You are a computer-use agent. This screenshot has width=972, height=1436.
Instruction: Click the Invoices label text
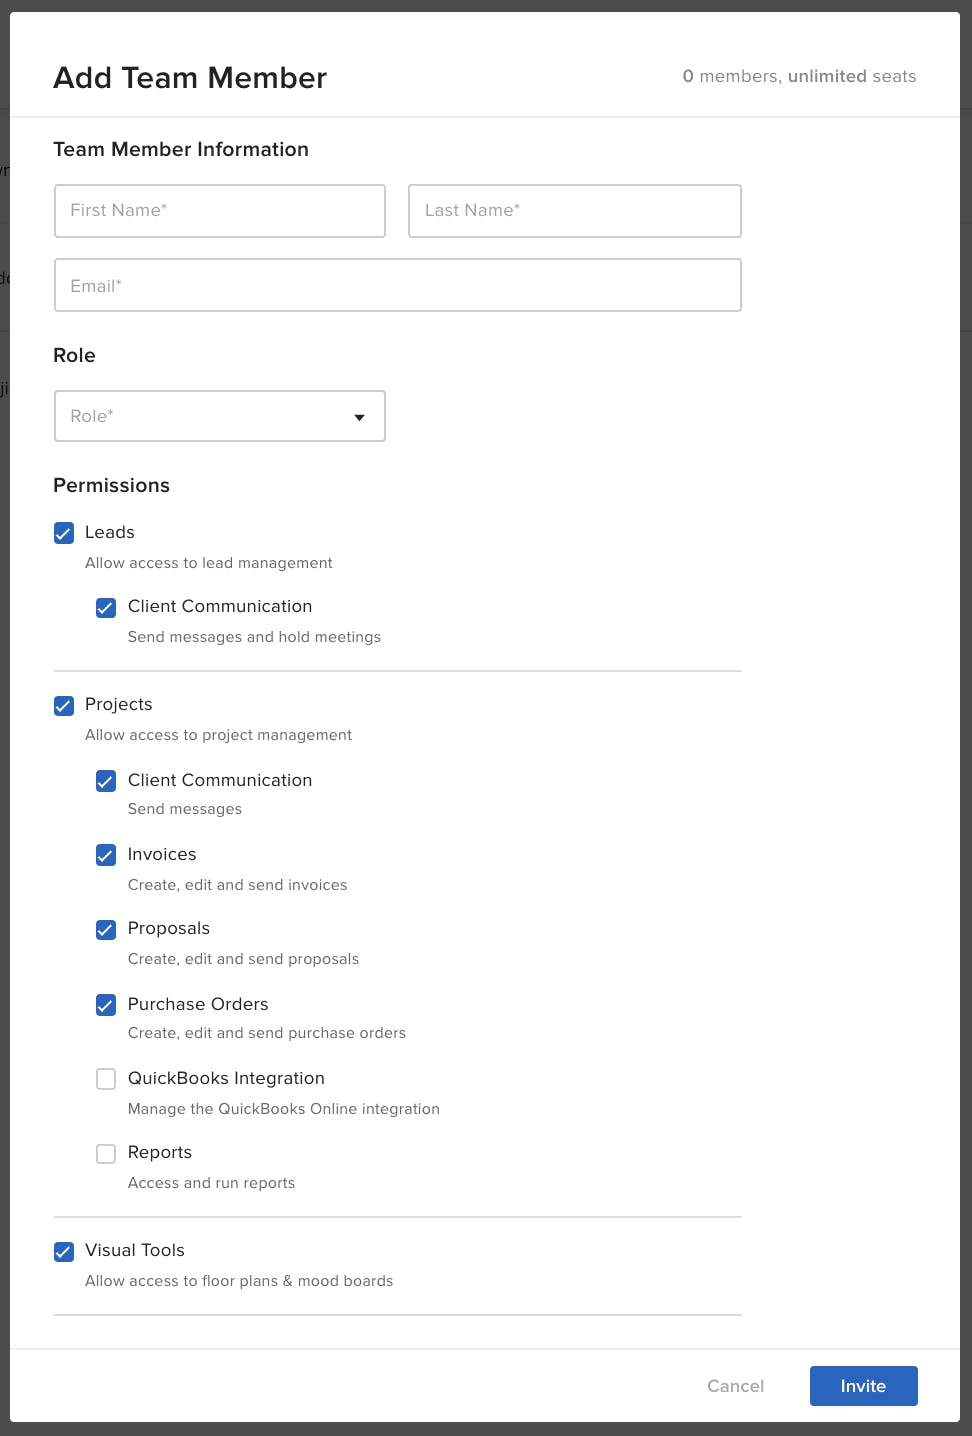(162, 854)
